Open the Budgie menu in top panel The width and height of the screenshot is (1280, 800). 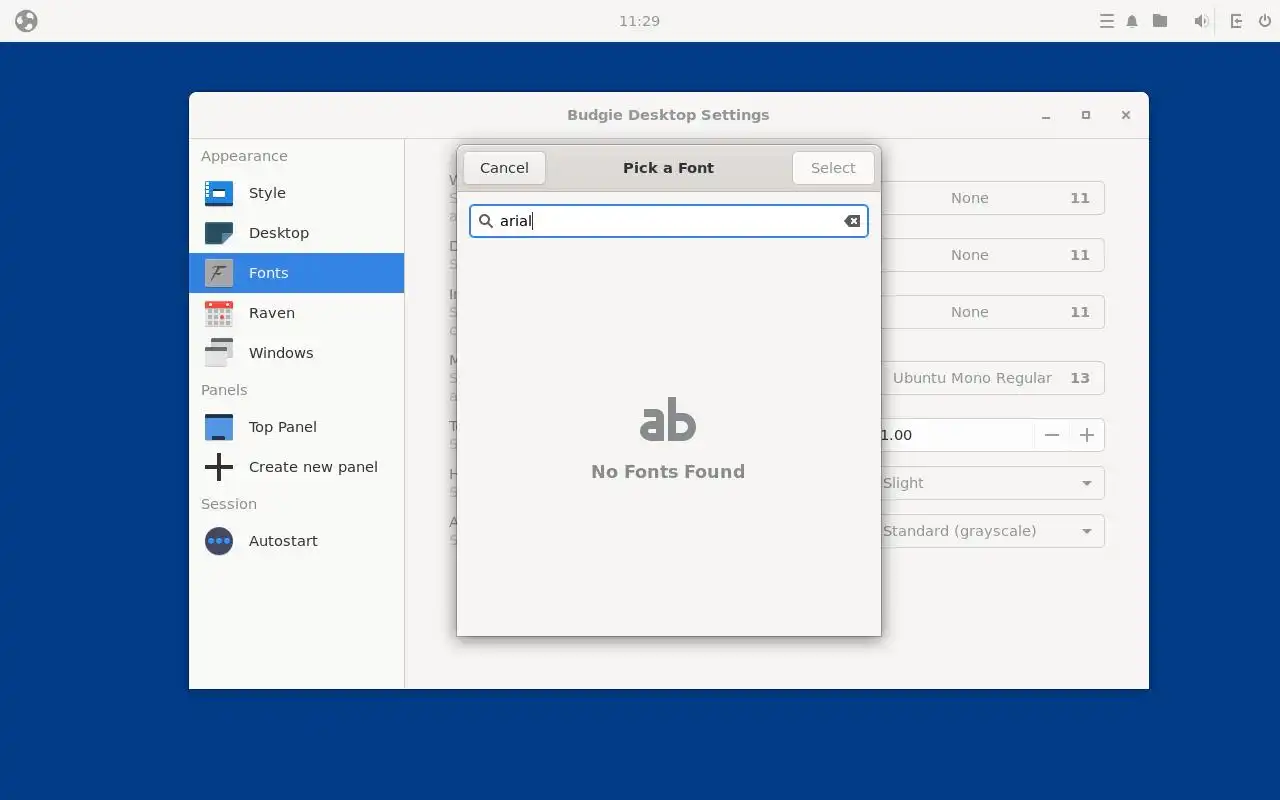[26, 21]
